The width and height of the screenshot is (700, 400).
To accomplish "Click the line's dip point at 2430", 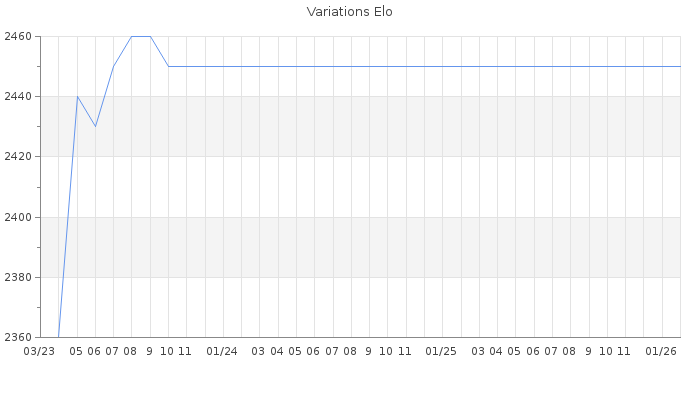I will 95,126.
